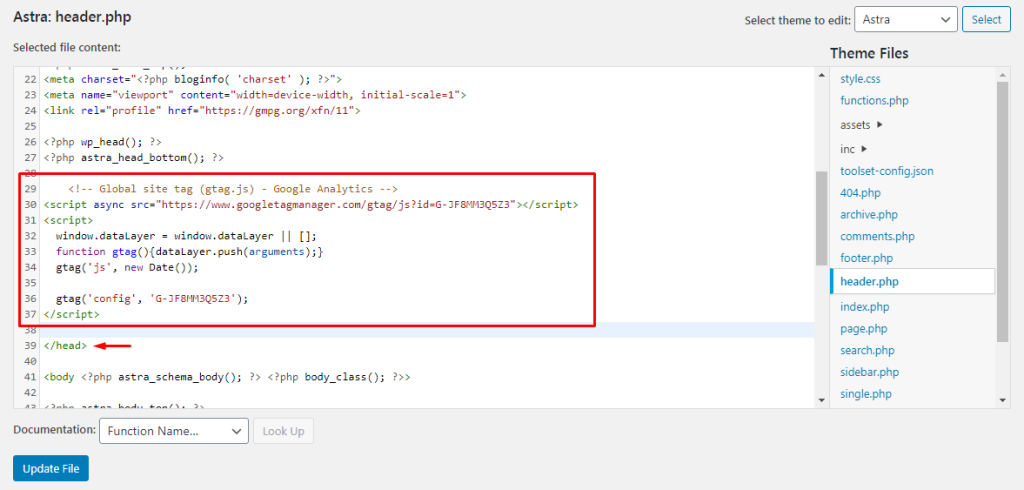Image resolution: width=1024 pixels, height=490 pixels.
Task: Click the Update File button
Action: pos(51,468)
